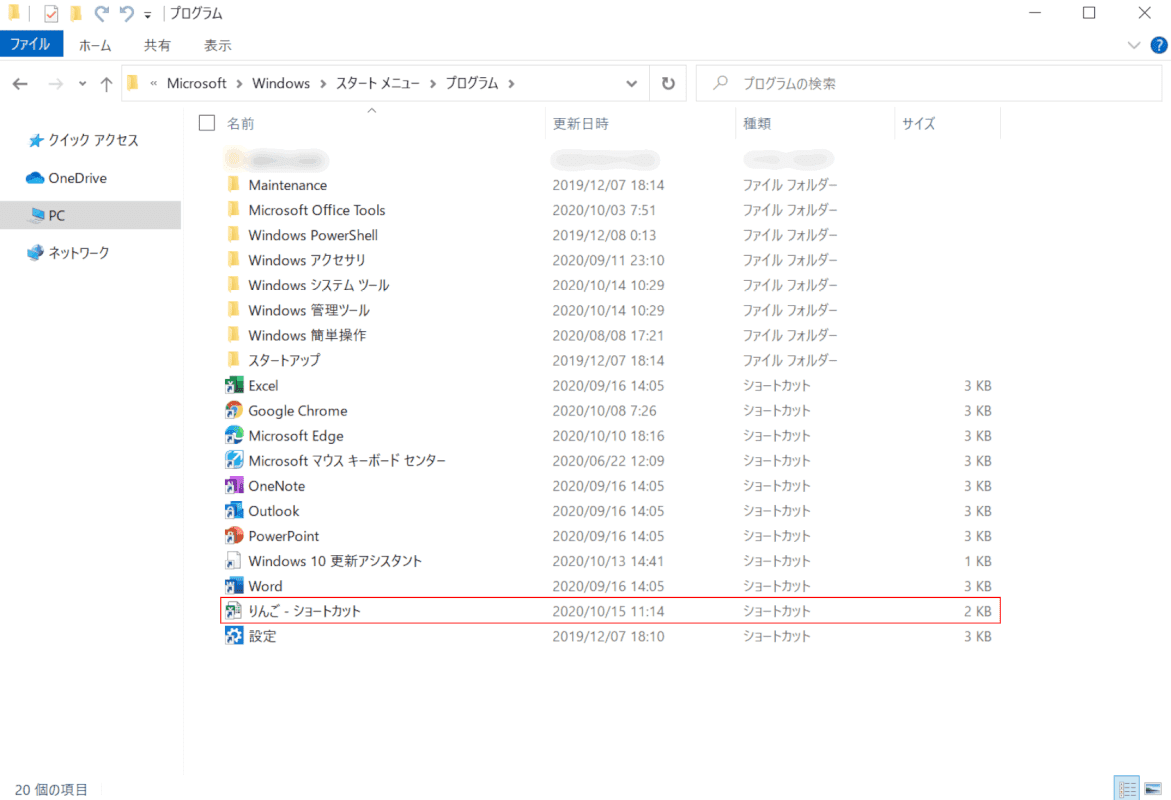Image resolution: width=1171 pixels, height=800 pixels.
Task: Select Microsoft マウス キーボード センター icon
Action: click(x=234, y=460)
